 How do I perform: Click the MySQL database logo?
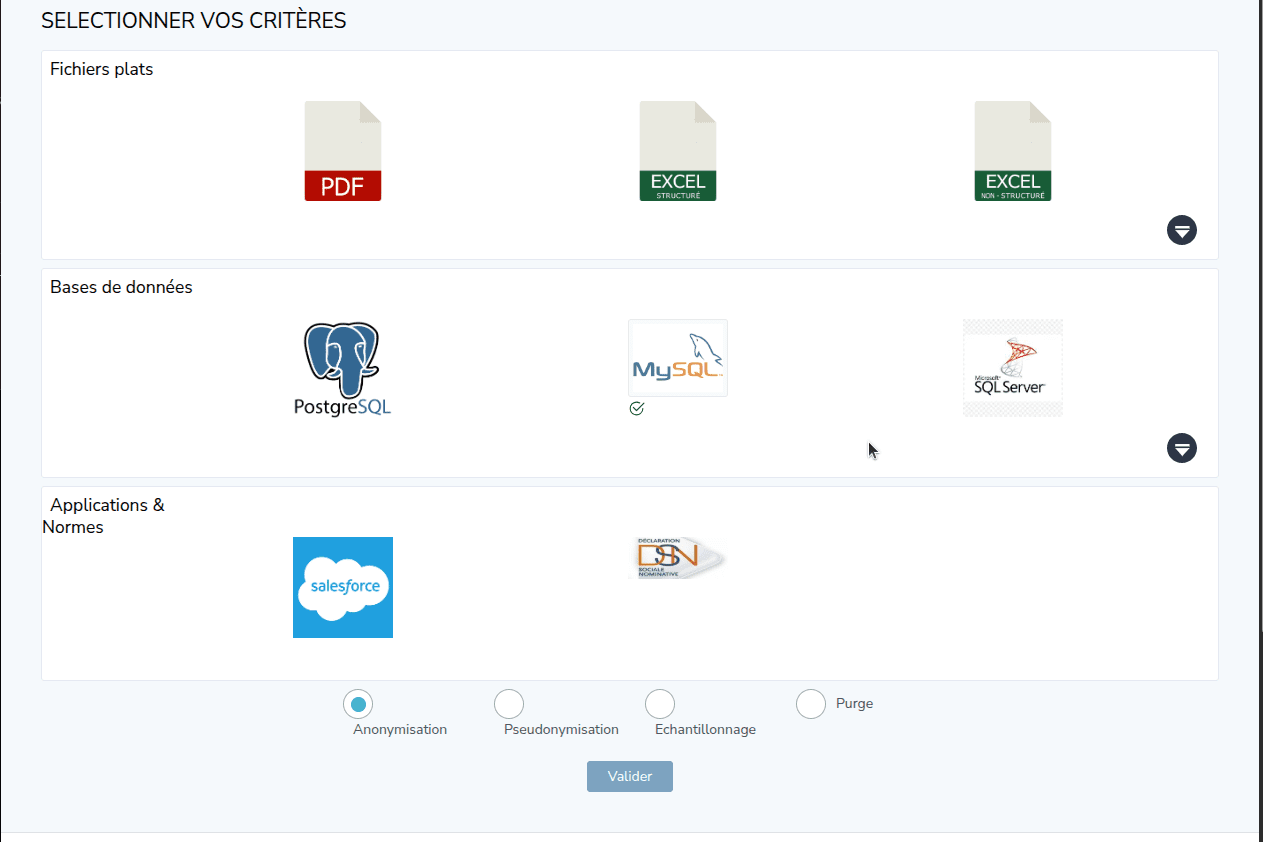click(x=678, y=358)
